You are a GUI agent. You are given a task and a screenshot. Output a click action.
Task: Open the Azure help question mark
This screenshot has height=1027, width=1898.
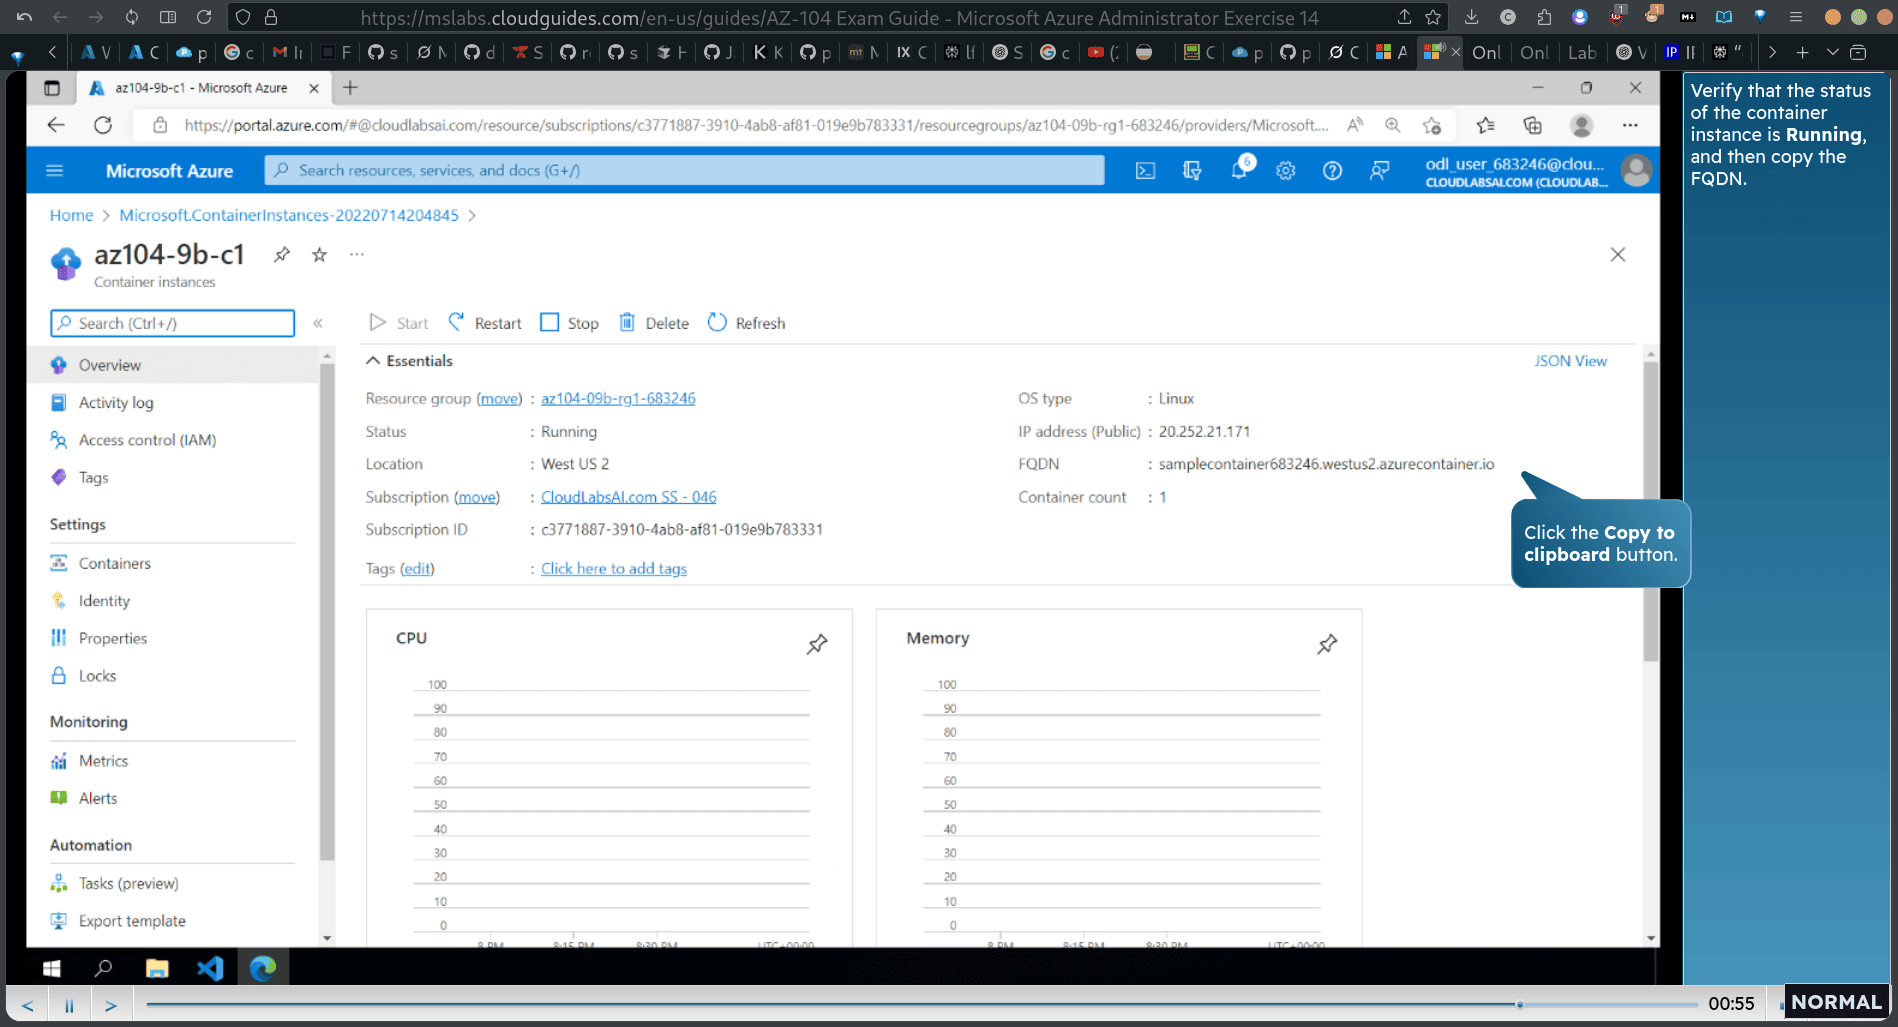pyautogui.click(x=1332, y=171)
